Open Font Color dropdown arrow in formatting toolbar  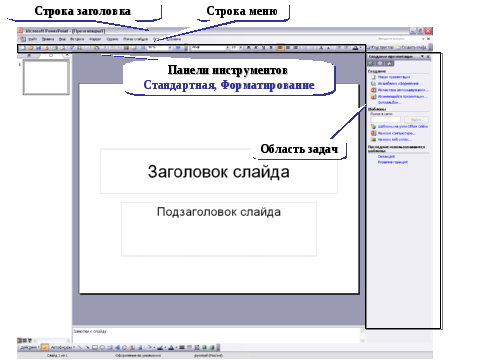(361, 48)
